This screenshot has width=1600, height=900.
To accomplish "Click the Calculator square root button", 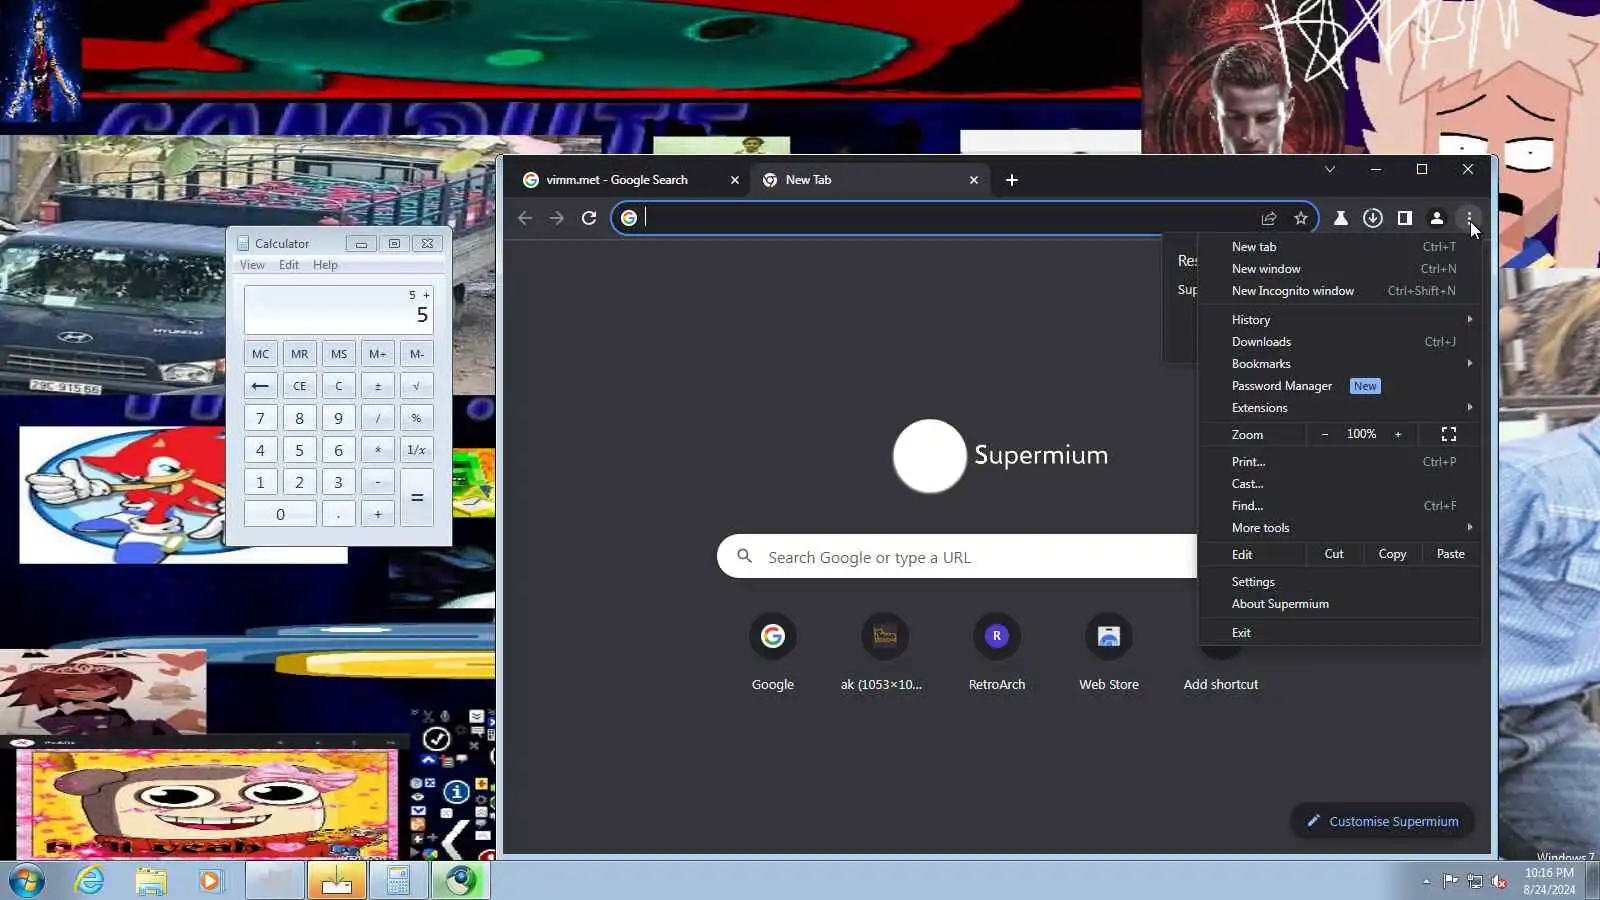I will pyautogui.click(x=417, y=386).
